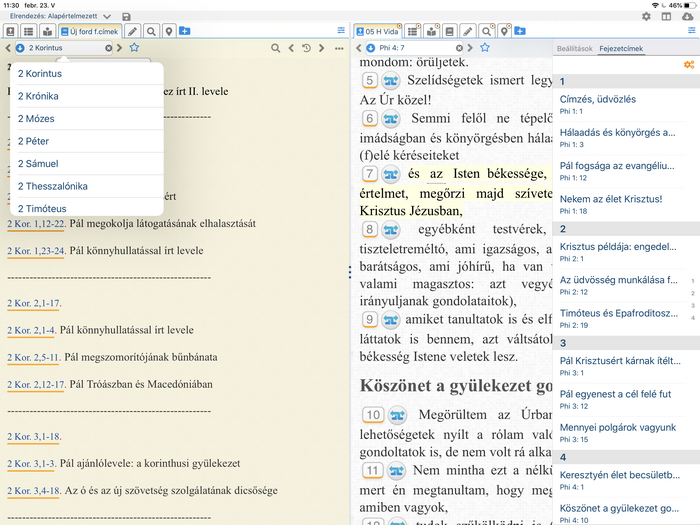Open orange gears icon in chapter titles panel
This screenshot has height=525, width=700.
coord(689,65)
